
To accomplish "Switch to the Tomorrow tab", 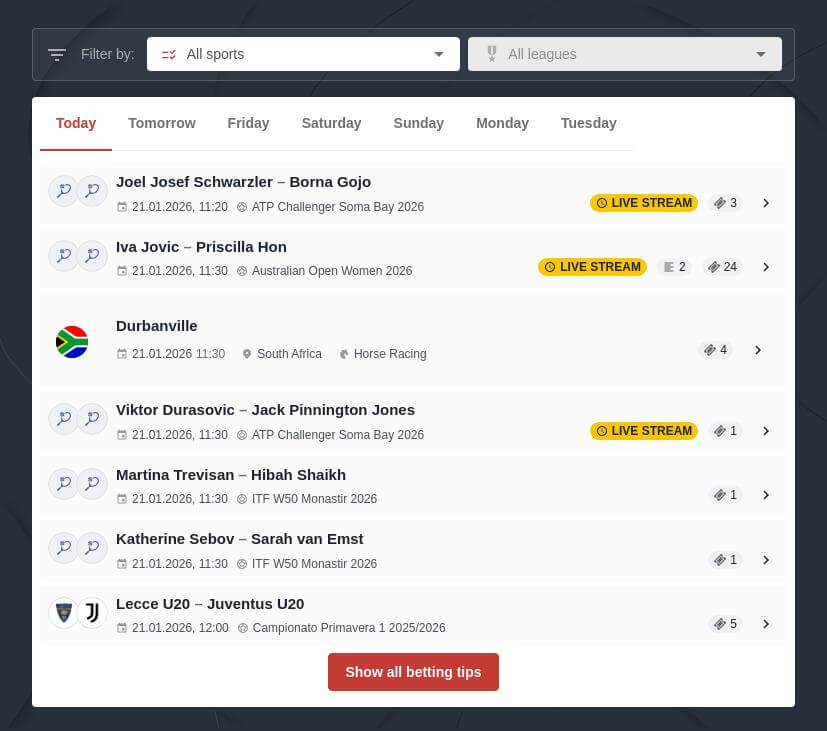I will (x=162, y=123).
